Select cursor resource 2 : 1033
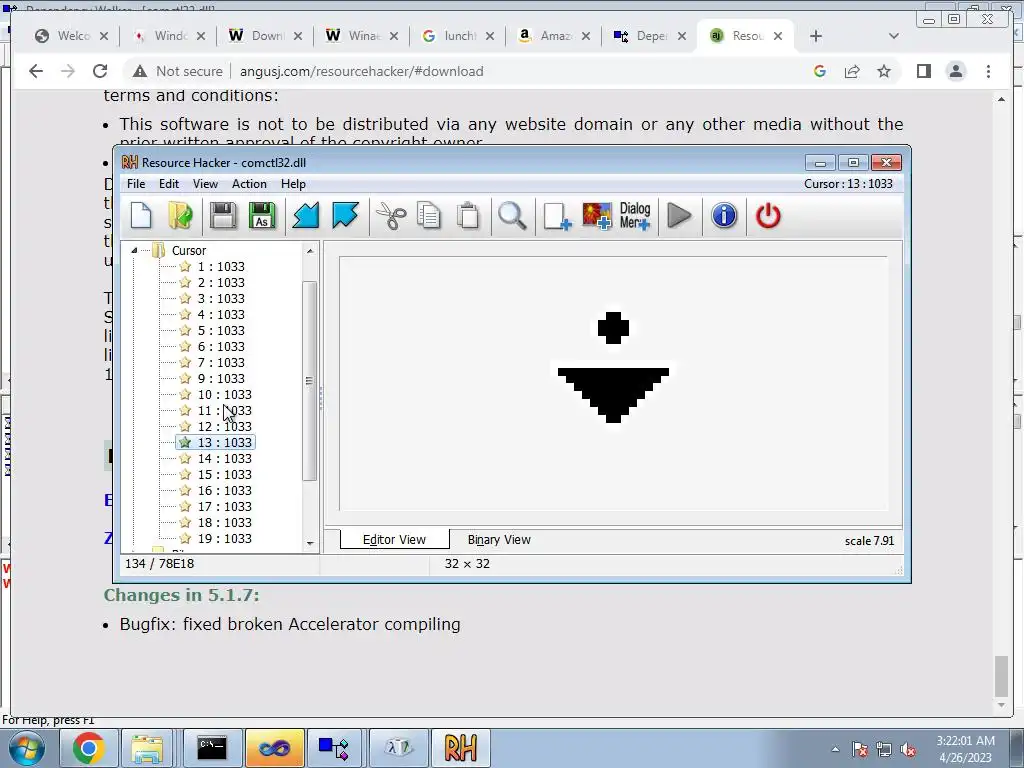 tap(221, 283)
